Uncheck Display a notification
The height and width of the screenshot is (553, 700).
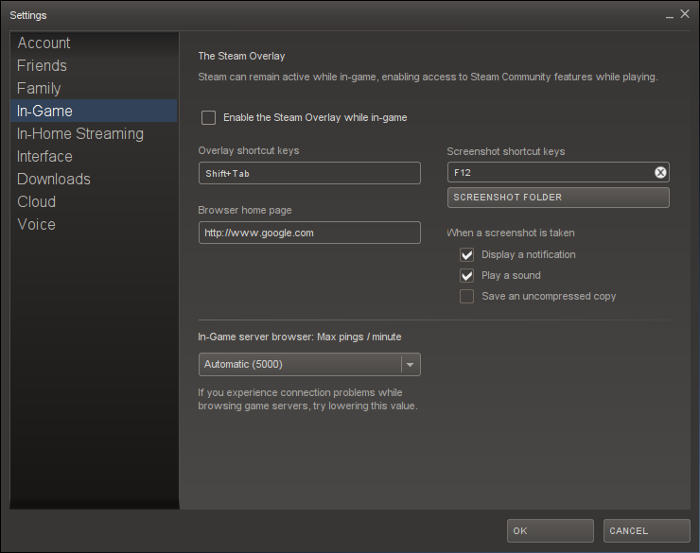click(467, 255)
